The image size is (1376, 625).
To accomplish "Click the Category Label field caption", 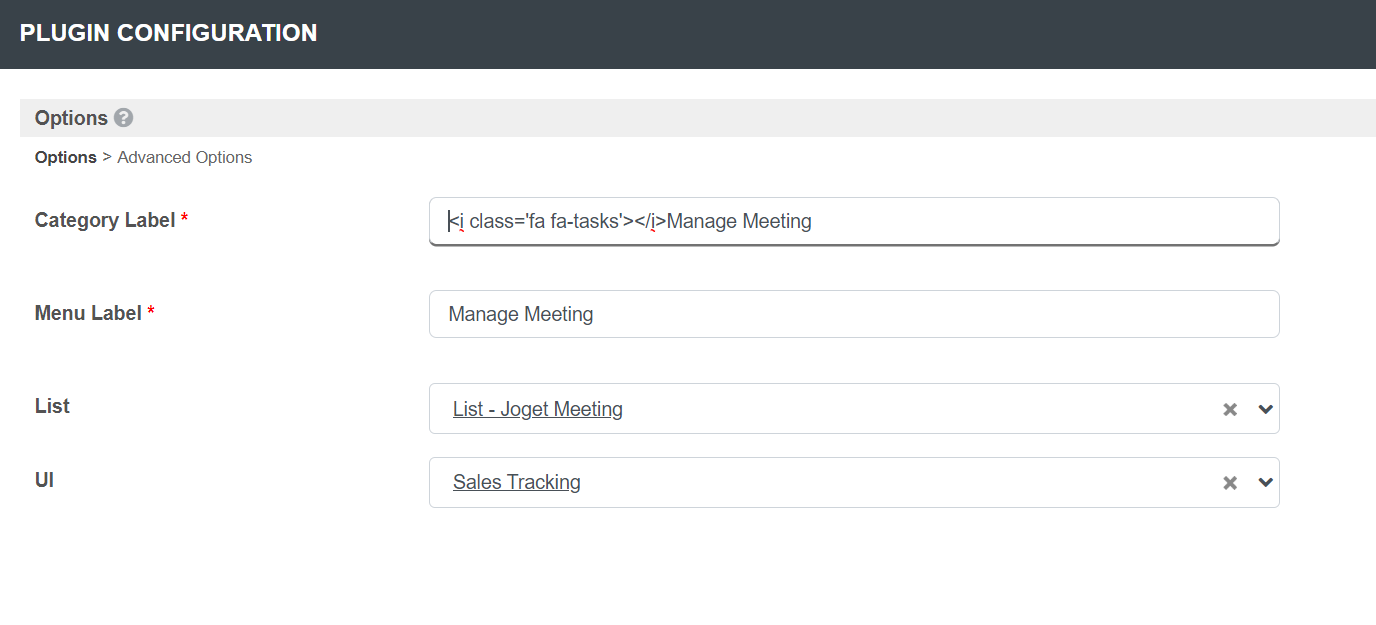I will tap(105, 220).
